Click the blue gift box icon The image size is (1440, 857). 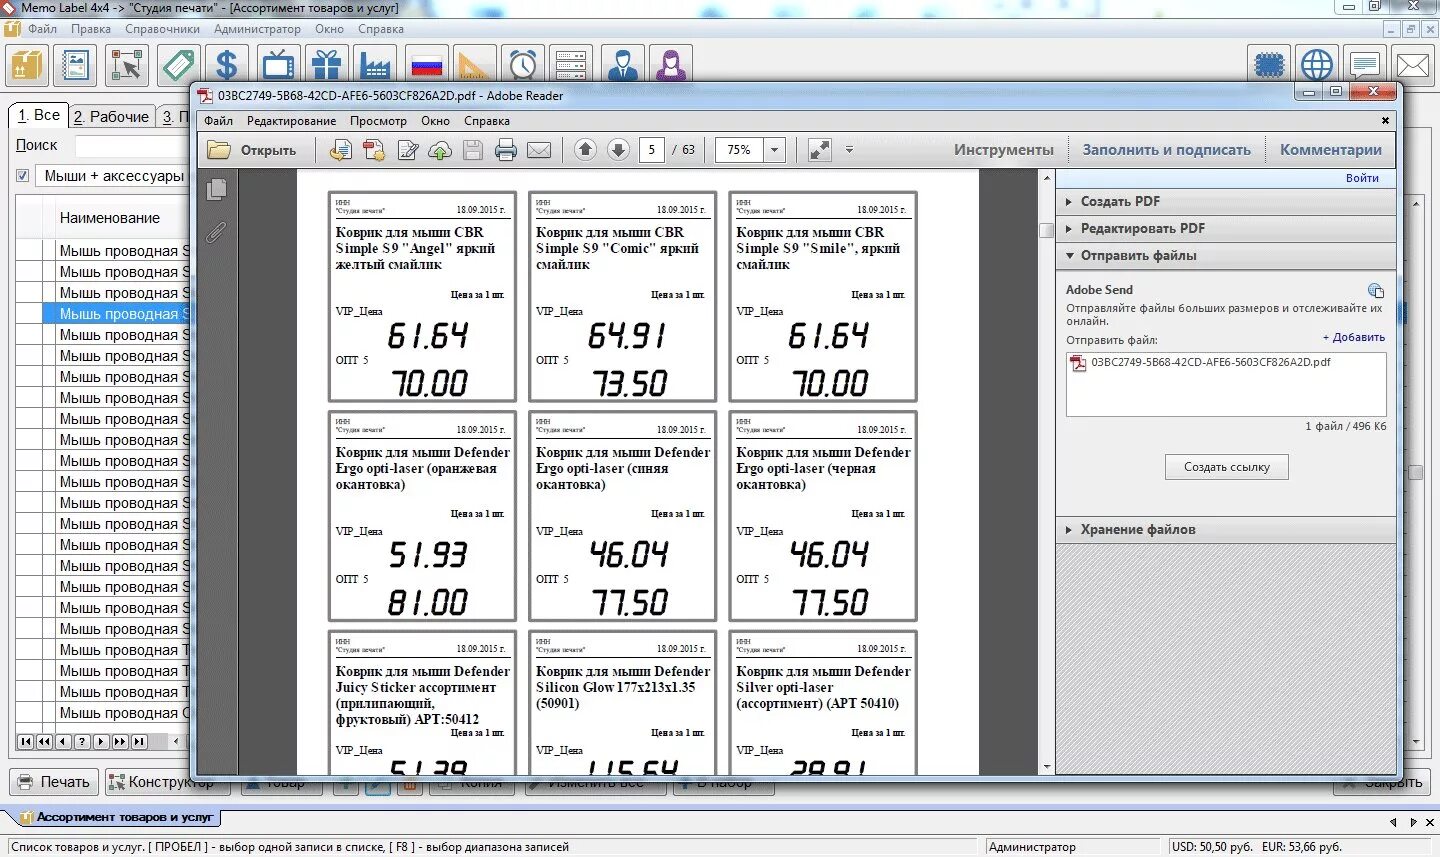pyautogui.click(x=326, y=66)
